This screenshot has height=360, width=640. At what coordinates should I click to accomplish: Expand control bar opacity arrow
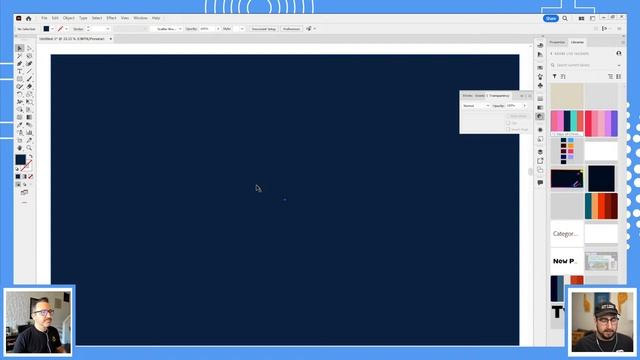tap(218, 29)
